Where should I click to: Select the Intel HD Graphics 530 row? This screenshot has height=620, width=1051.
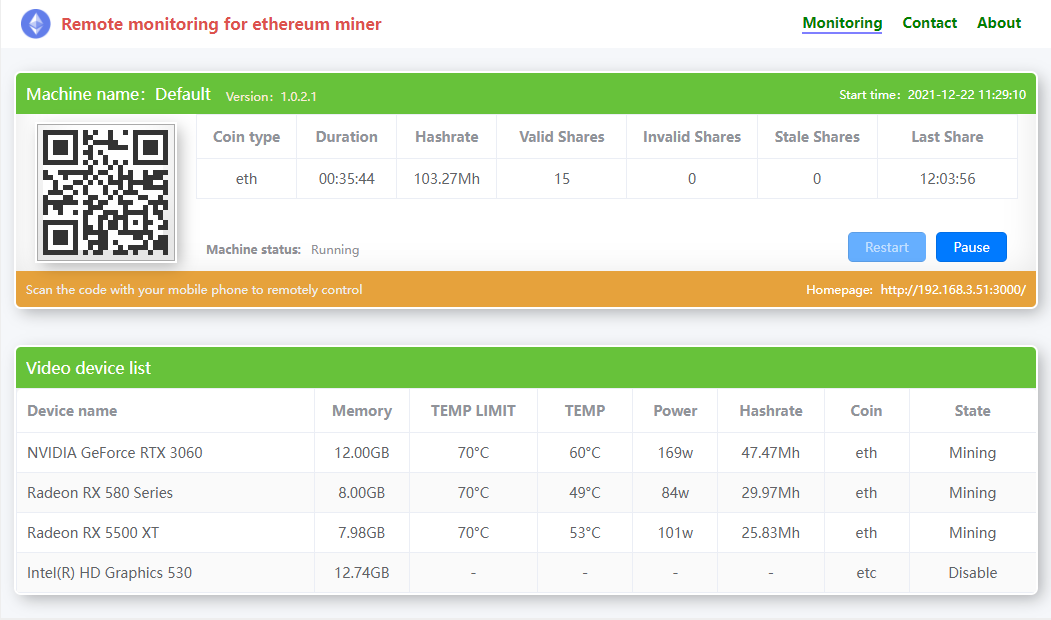(526, 573)
